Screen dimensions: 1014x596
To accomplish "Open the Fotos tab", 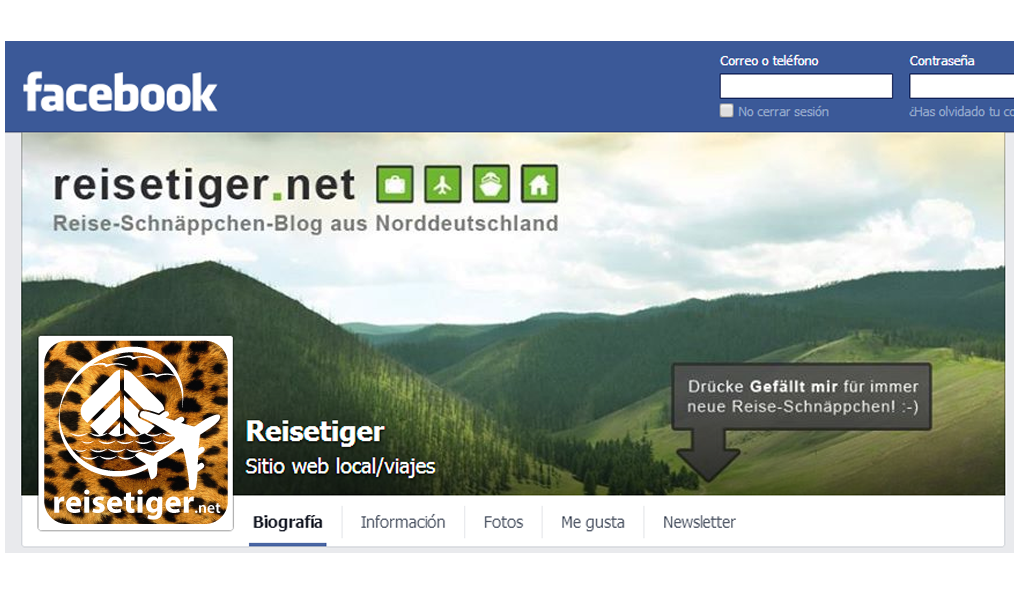I will 503,522.
